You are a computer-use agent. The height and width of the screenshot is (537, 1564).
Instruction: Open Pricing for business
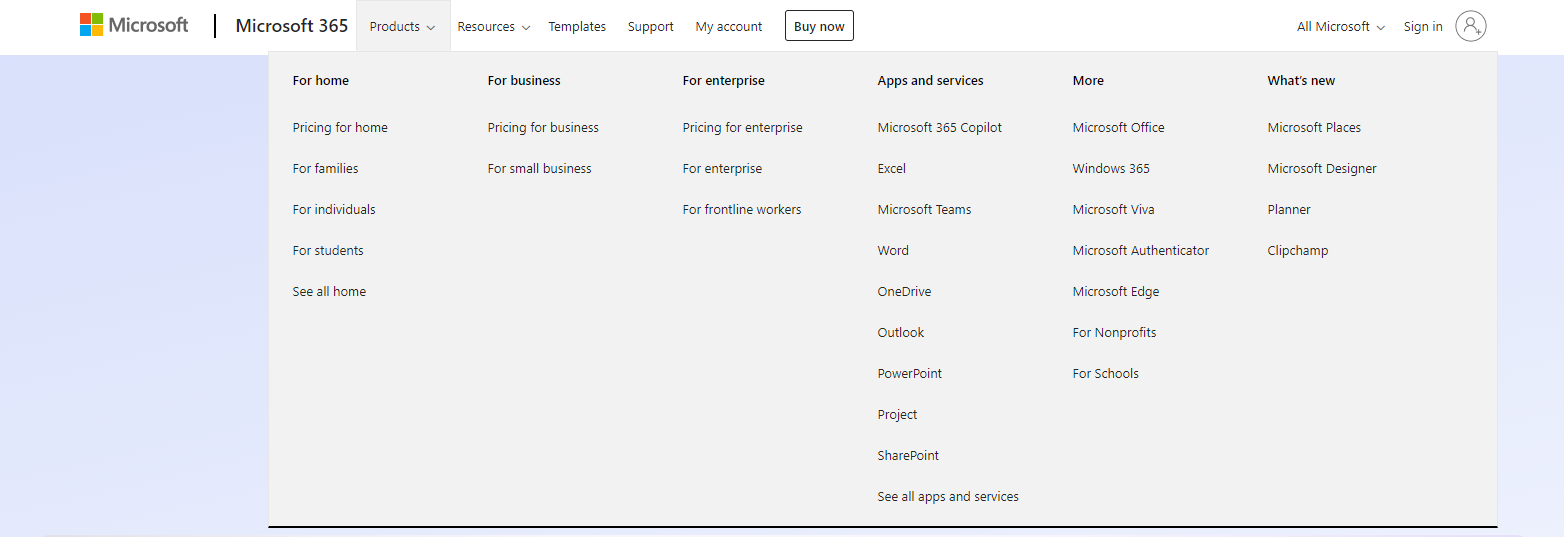543,128
